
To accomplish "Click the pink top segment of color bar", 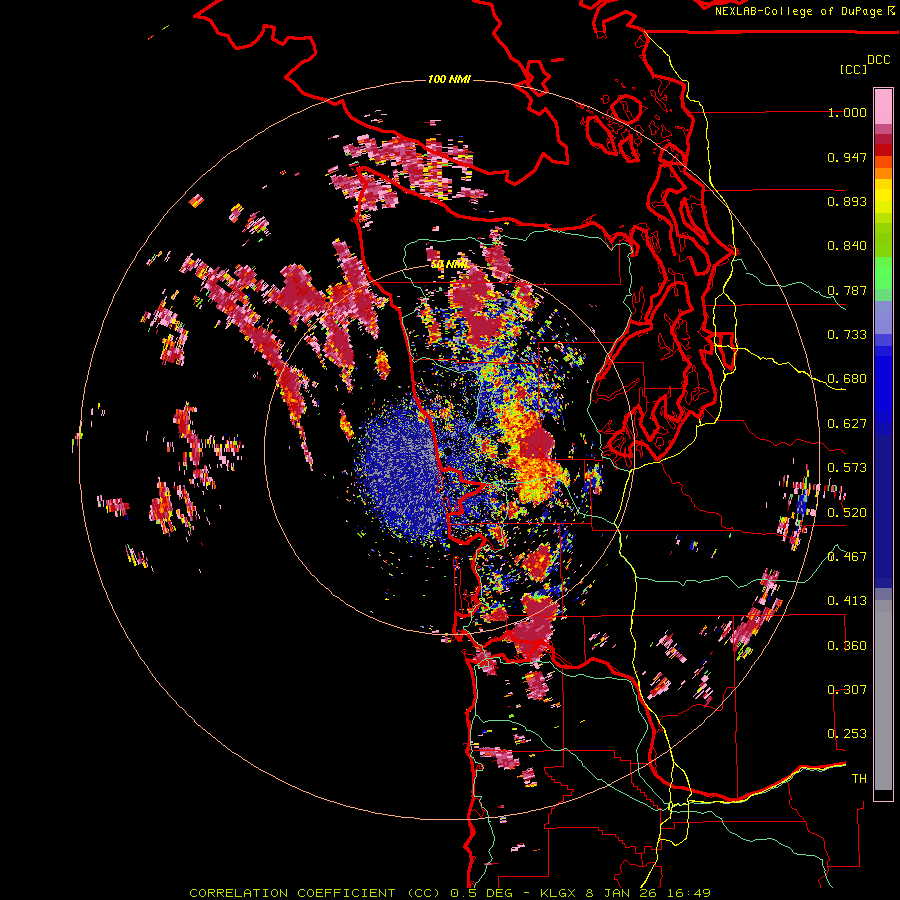I will pyautogui.click(x=883, y=107).
